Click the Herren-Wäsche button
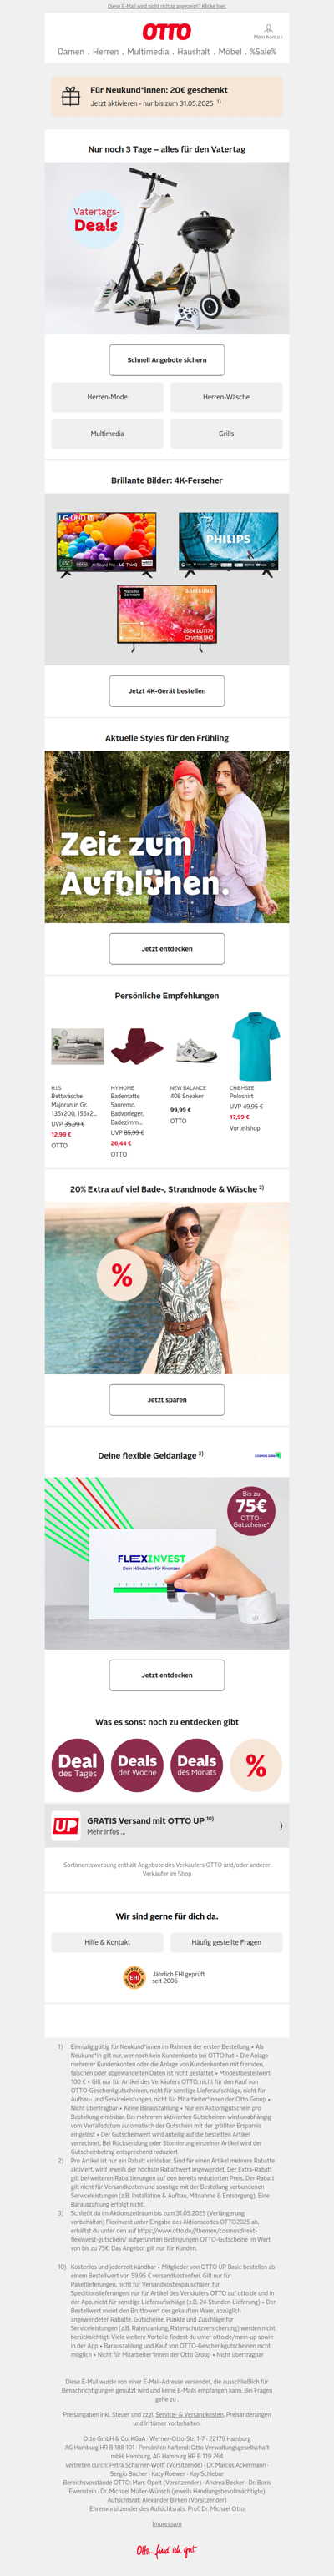The image size is (334, 2576). [226, 397]
